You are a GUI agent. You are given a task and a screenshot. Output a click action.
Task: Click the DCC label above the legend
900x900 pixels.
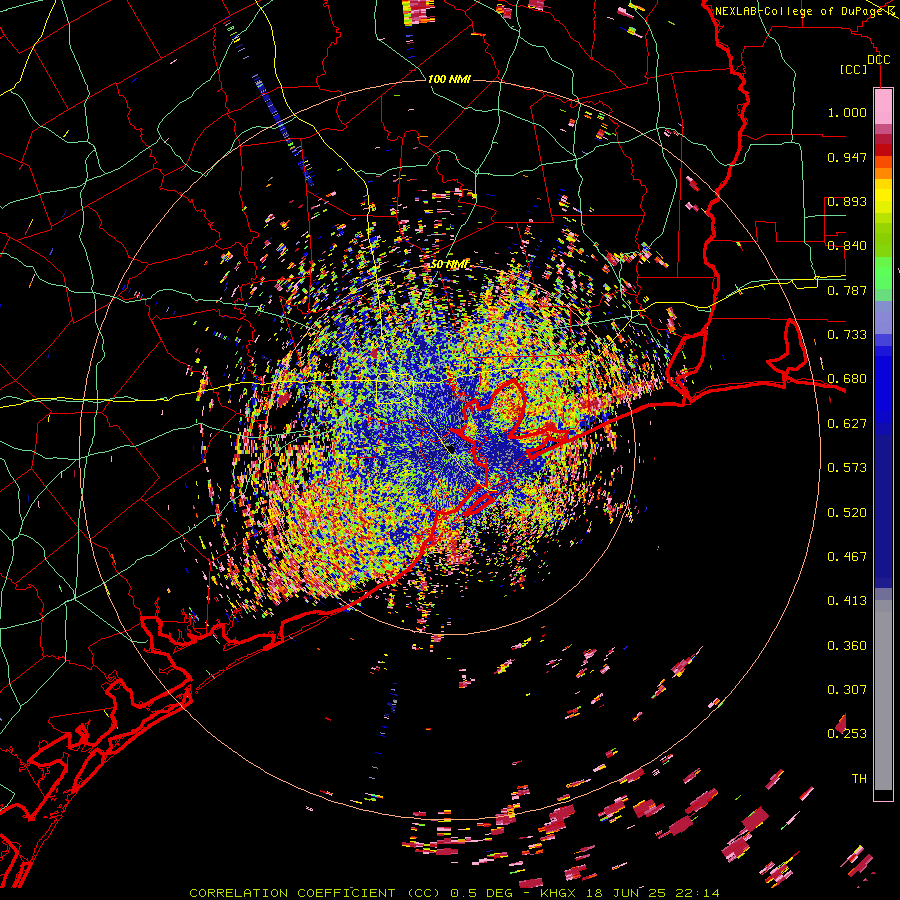pyautogui.click(x=878, y=60)
